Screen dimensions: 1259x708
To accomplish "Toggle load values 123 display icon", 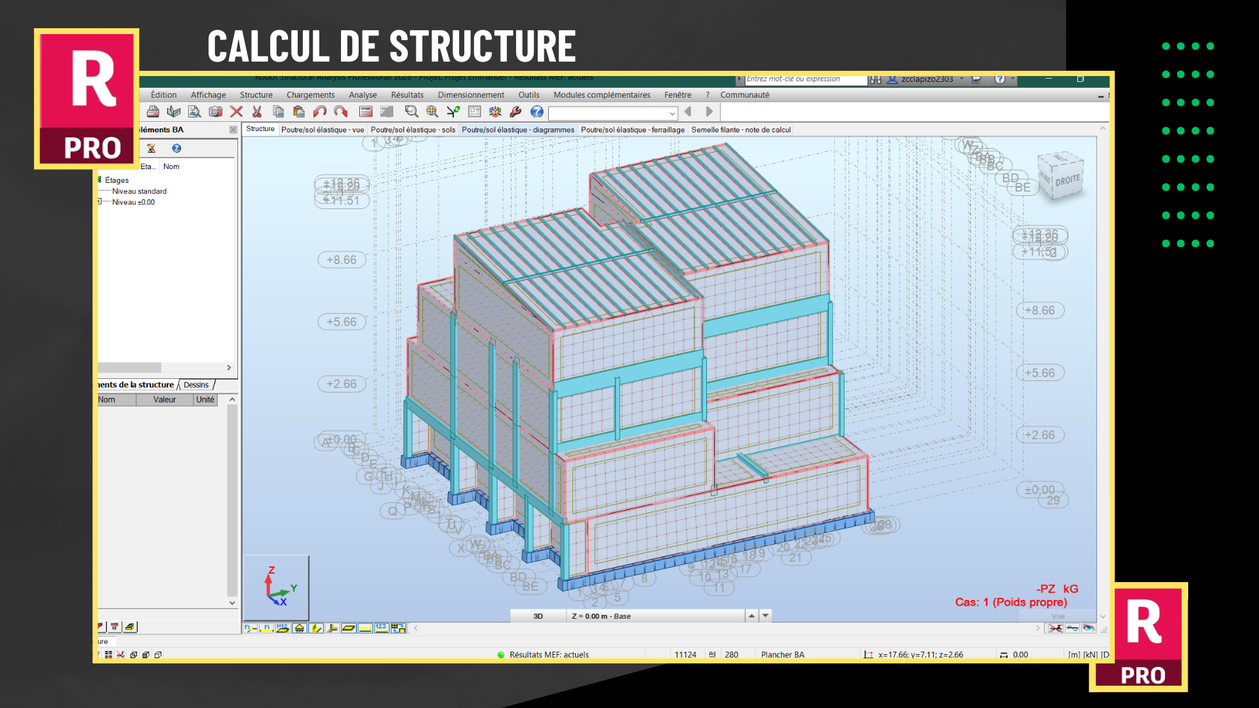I will 381,628.
